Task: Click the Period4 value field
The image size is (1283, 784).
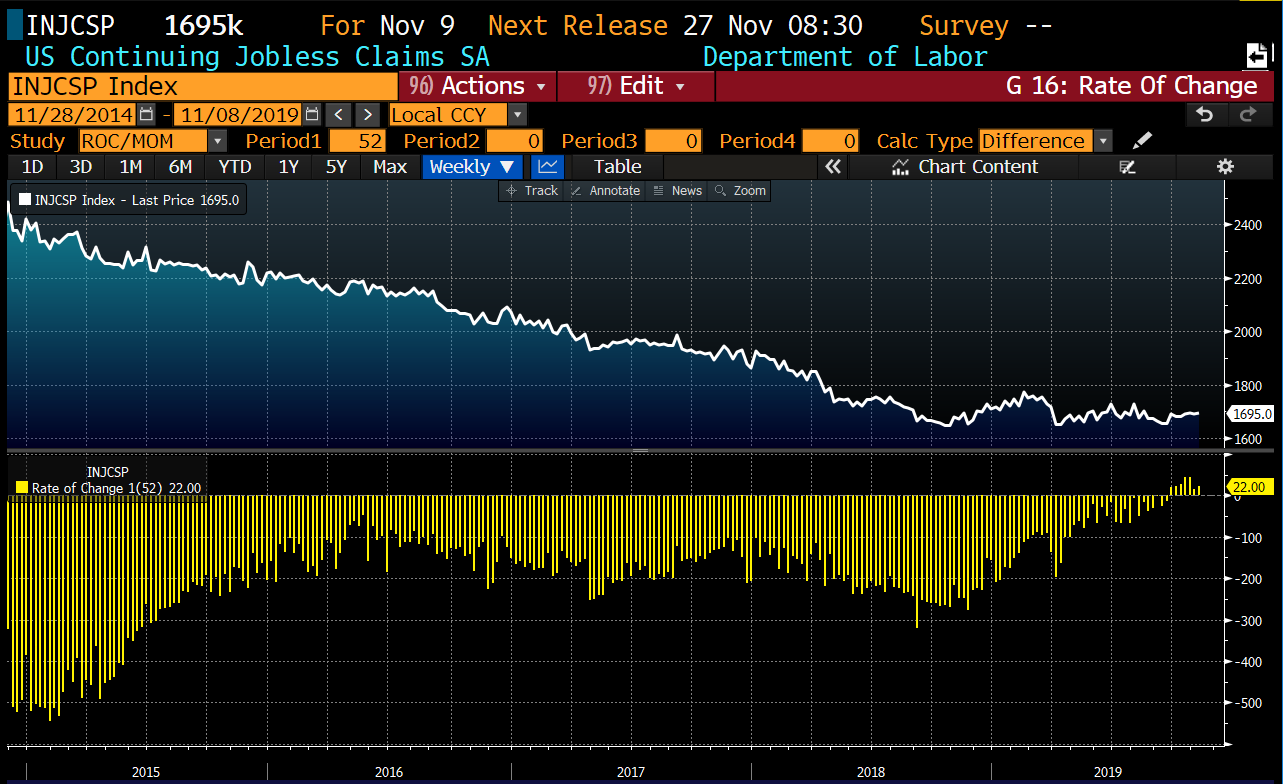Action: tap(829, 141)
